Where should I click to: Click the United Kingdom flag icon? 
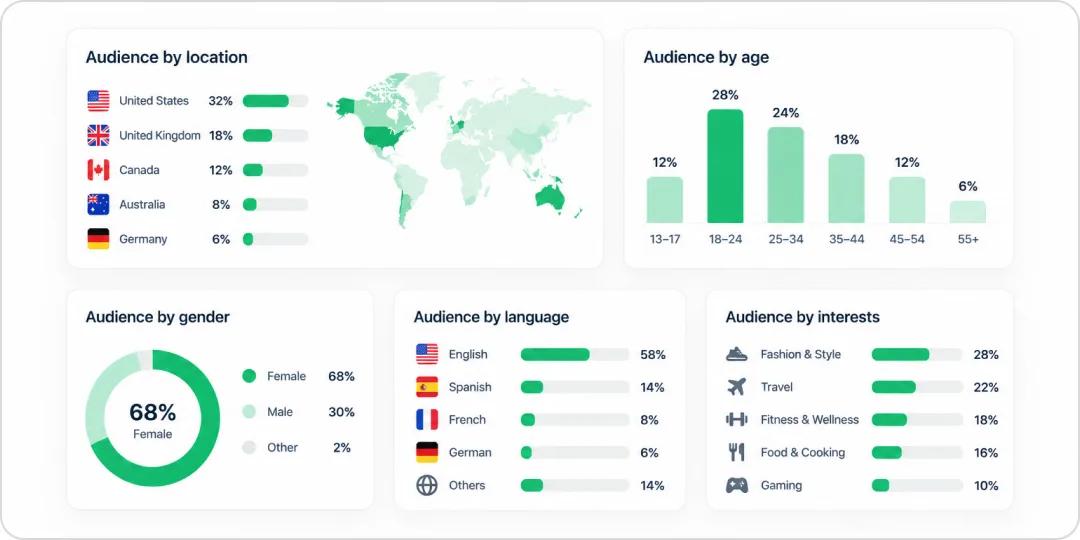(x=98, y=135)
